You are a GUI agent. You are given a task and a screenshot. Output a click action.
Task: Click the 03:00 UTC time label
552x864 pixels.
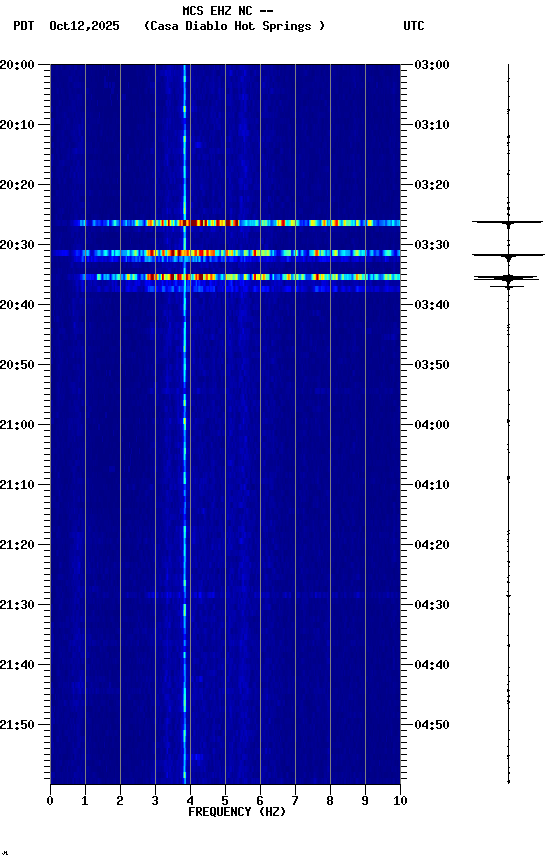(432, 64)
